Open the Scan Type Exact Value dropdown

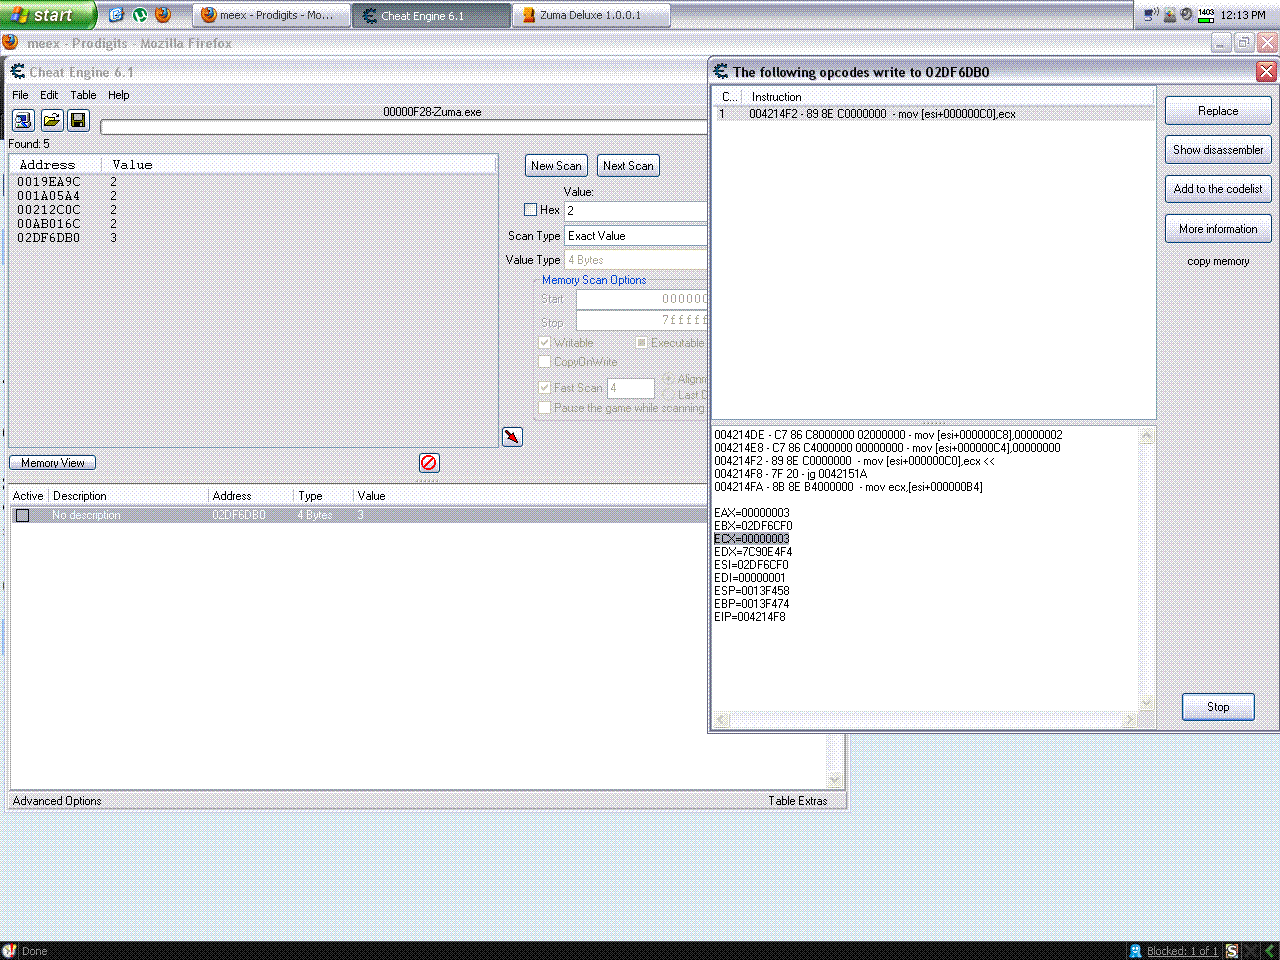(x=636, y=236)
